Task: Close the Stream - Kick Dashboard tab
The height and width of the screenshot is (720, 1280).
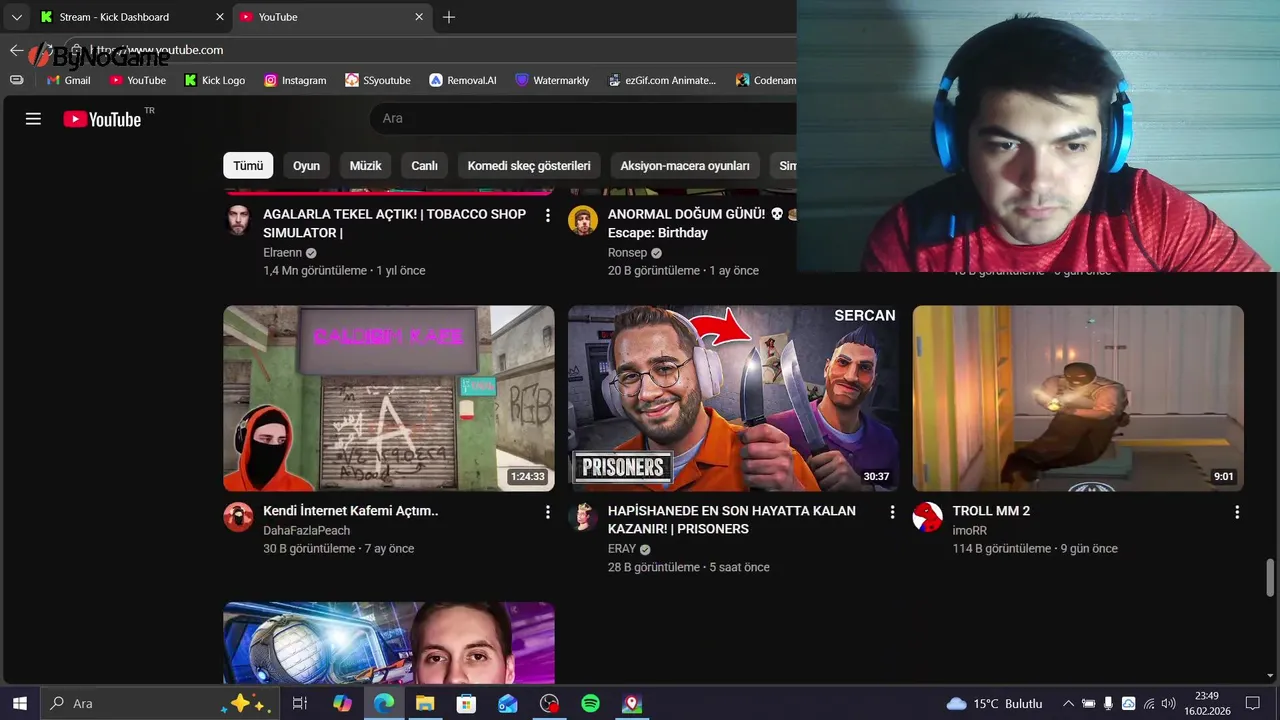Action: tap(220, 17)
